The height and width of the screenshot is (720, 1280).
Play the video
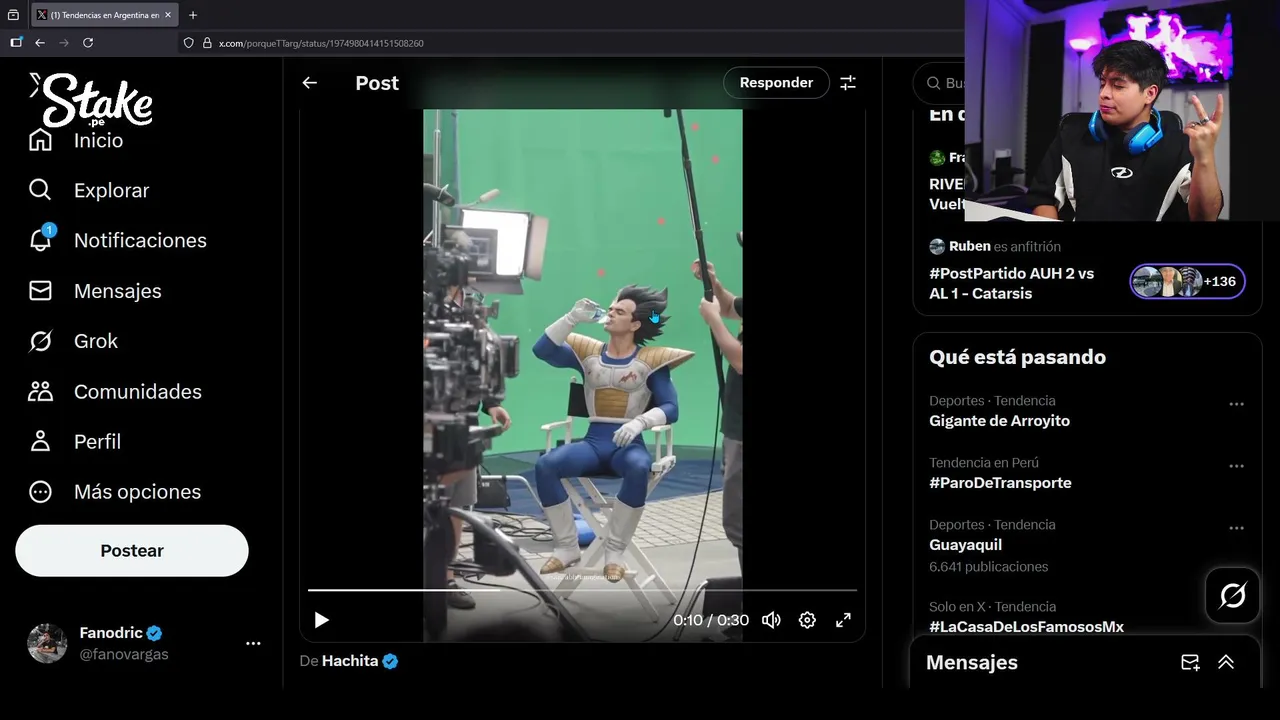coord(321,620)
